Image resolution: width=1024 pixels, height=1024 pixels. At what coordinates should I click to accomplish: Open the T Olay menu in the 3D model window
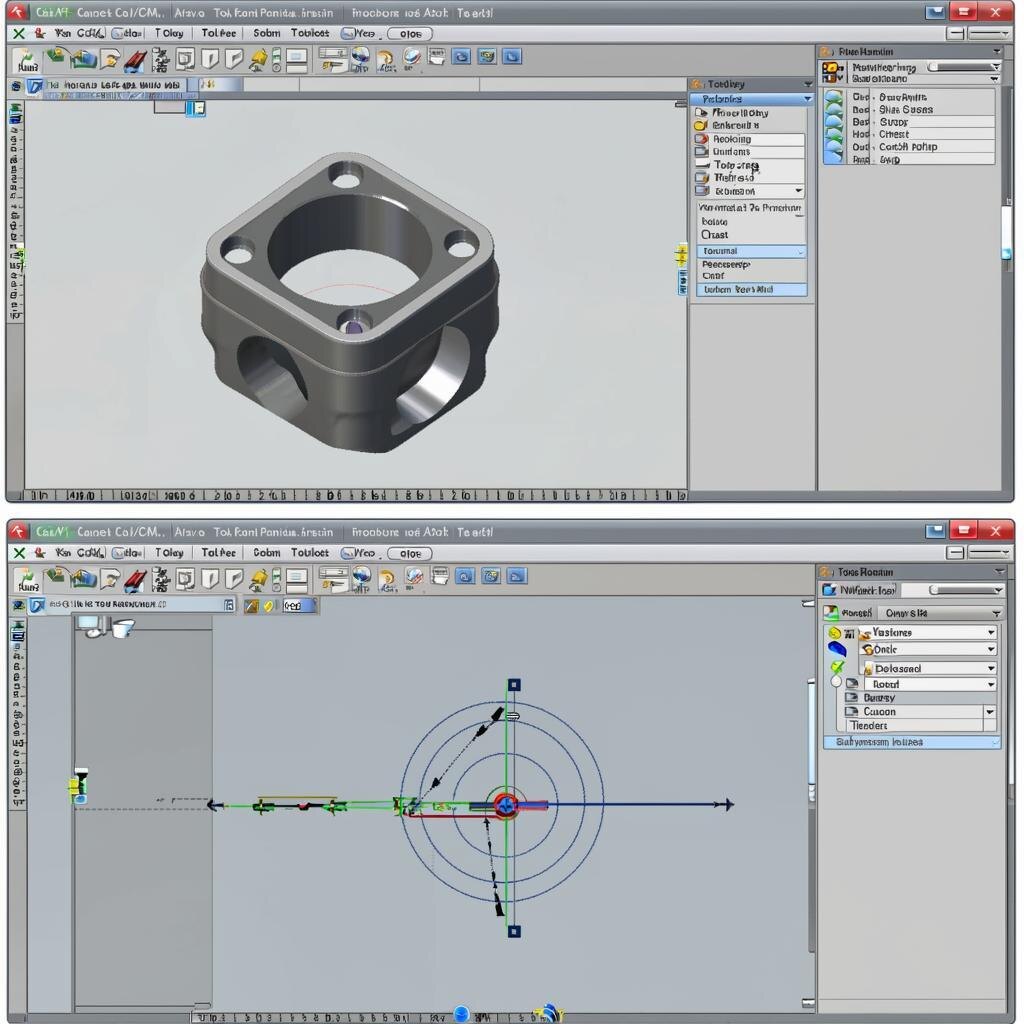tap(168, 33)
